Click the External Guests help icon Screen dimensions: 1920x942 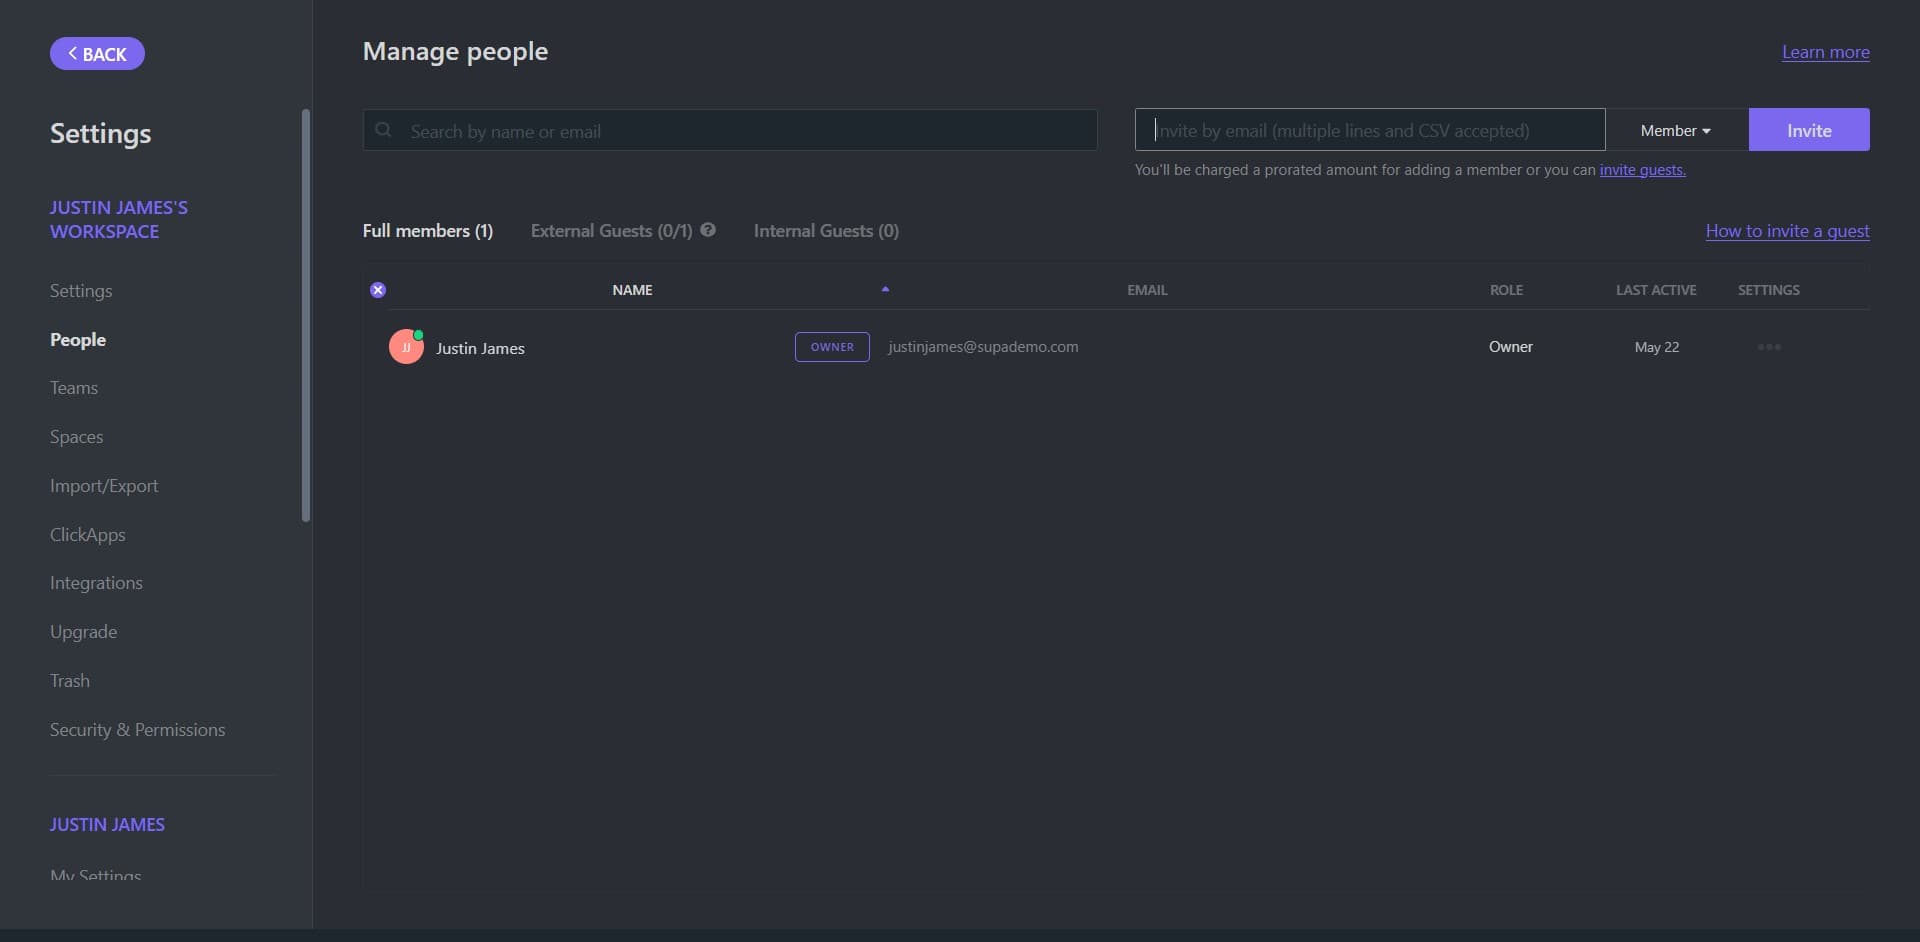[x=708, y=230]
